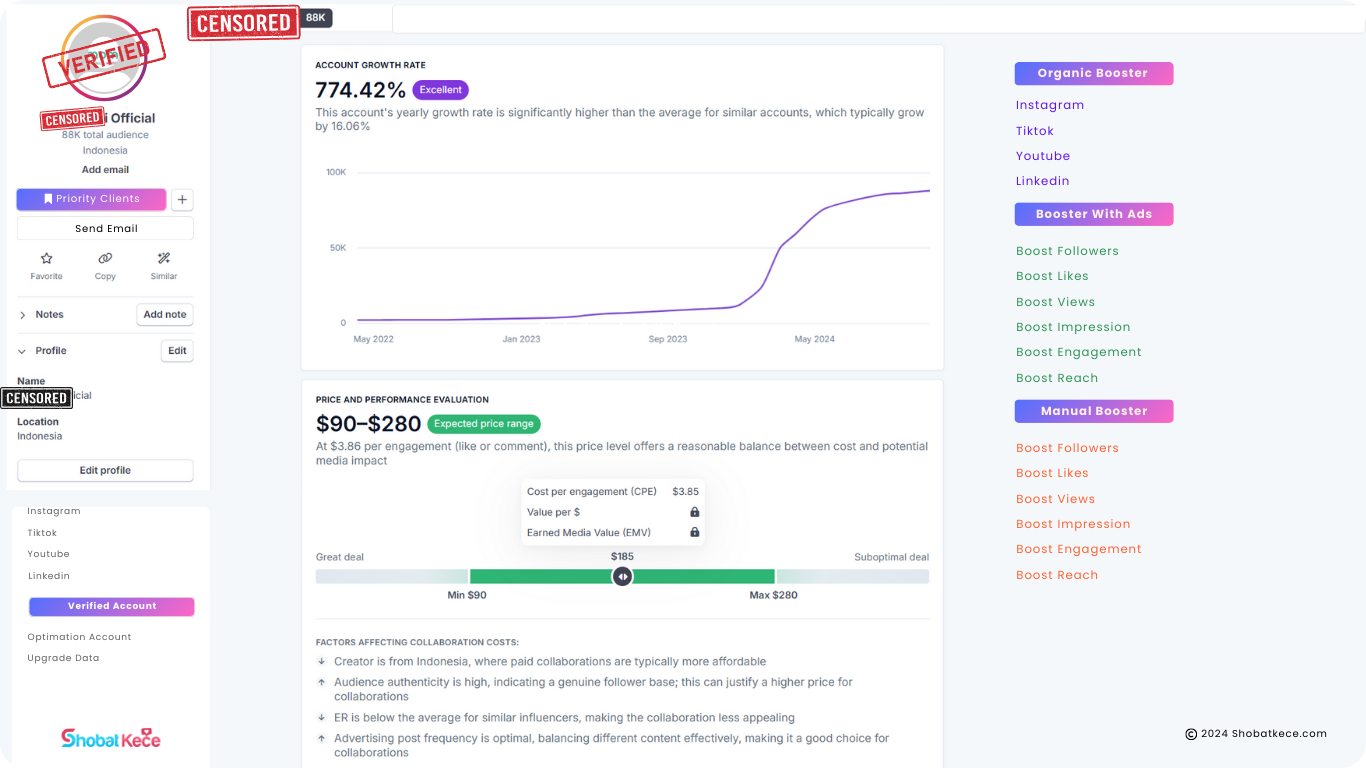The image size is (1366, 768).
Task: Click the Value per $ lock icon
Action: (x=694, y=512)
